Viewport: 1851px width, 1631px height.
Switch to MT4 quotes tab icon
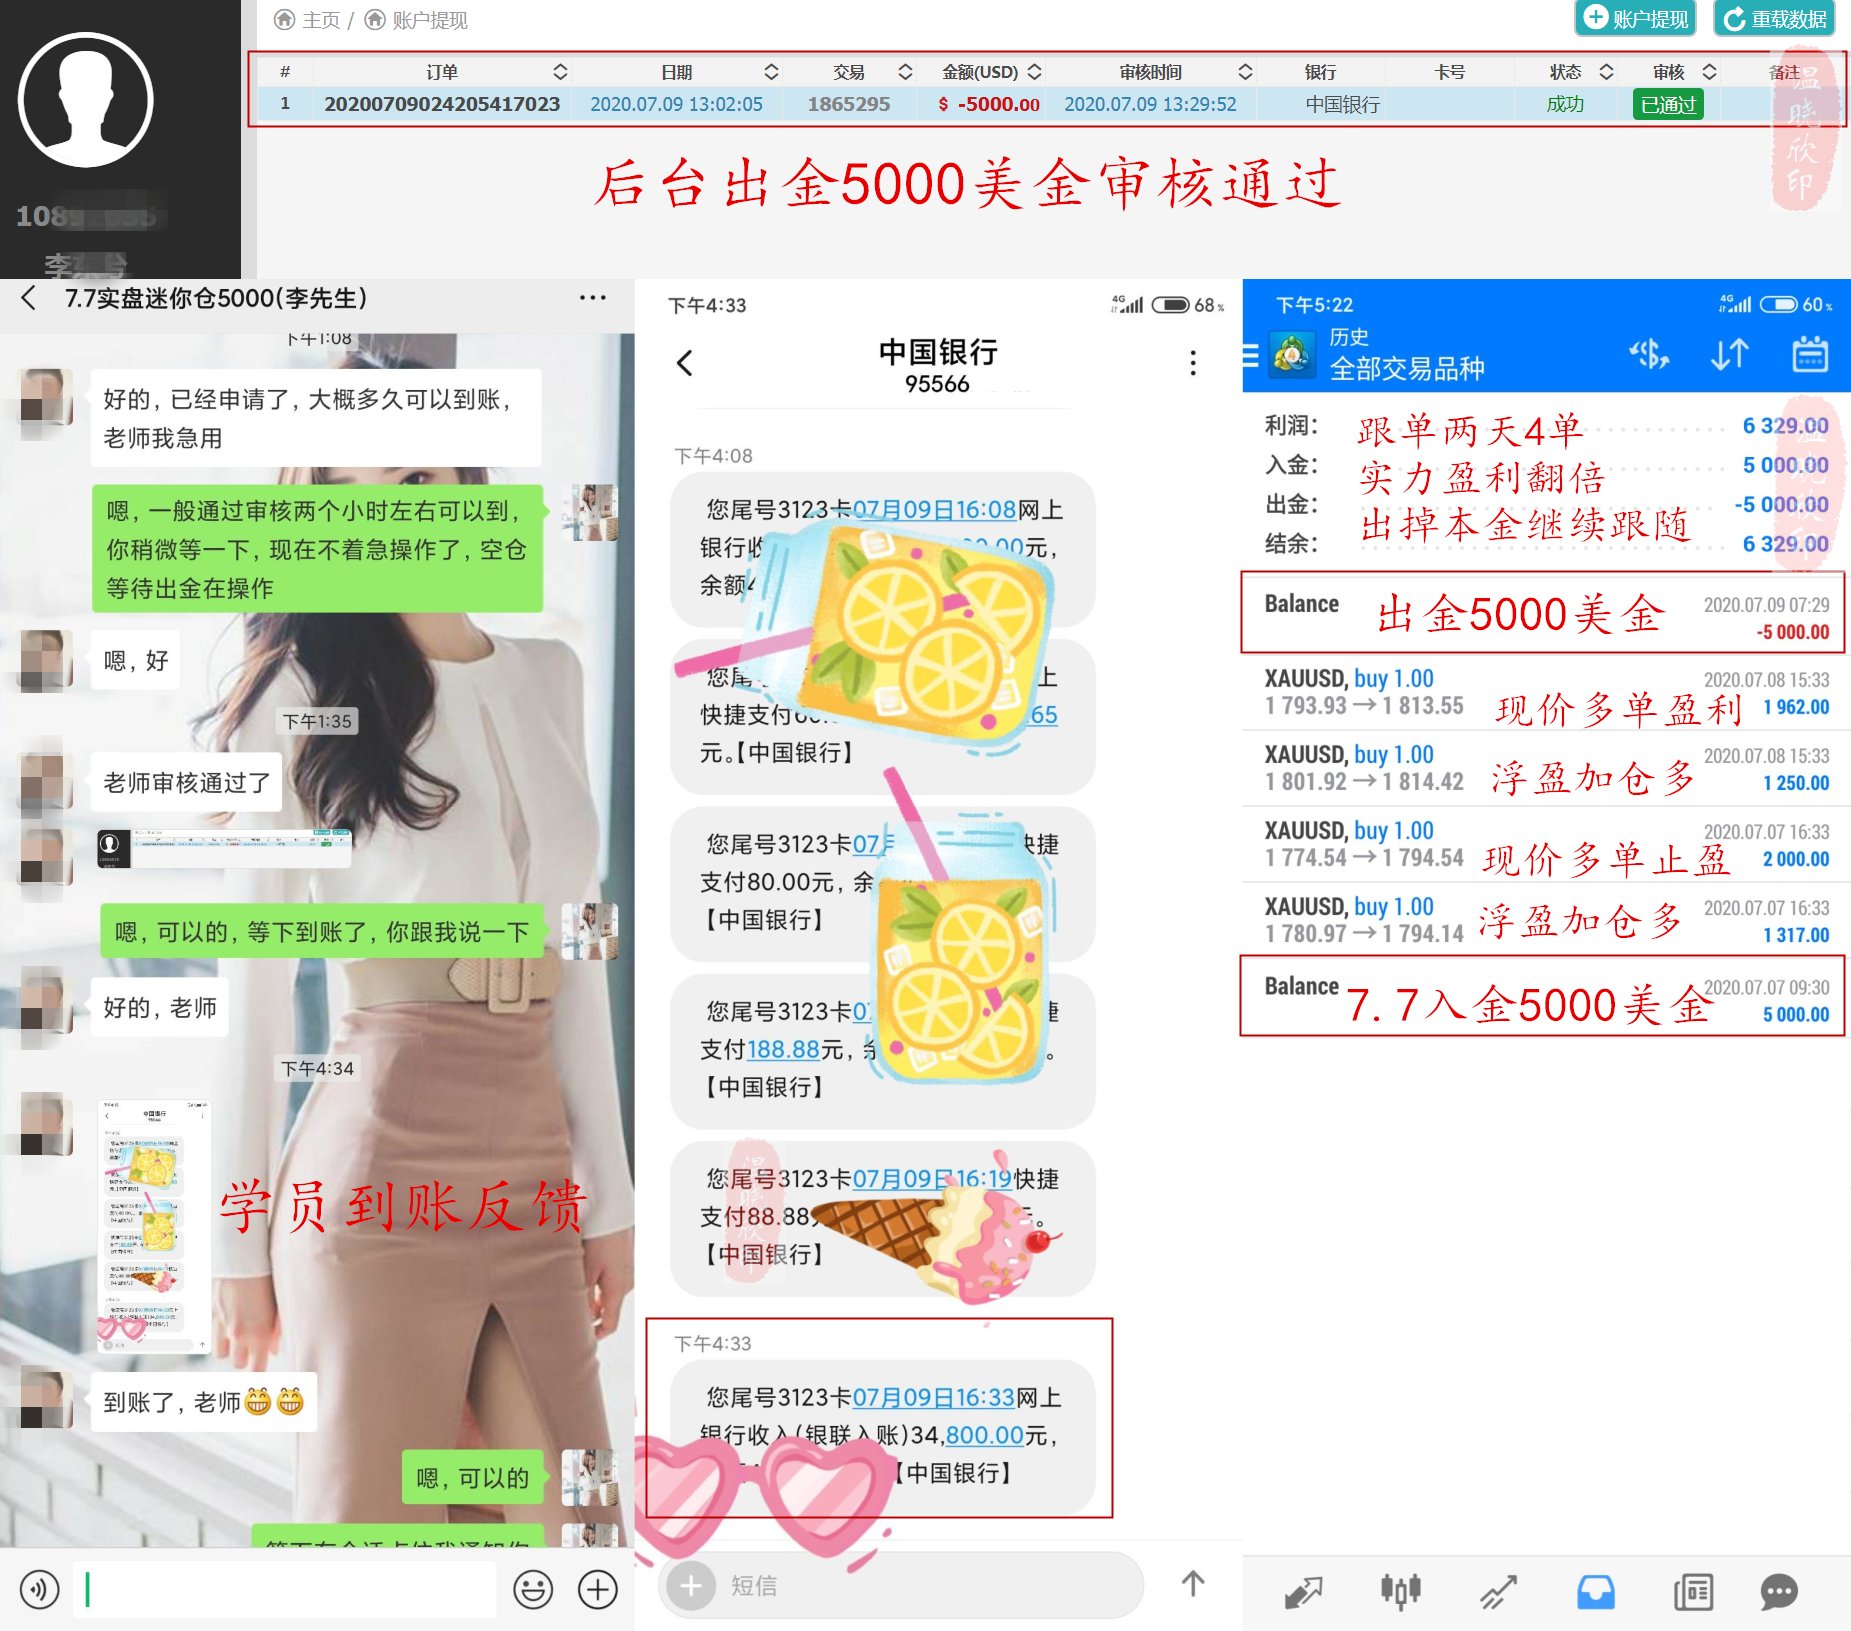click(1304, 1591)
